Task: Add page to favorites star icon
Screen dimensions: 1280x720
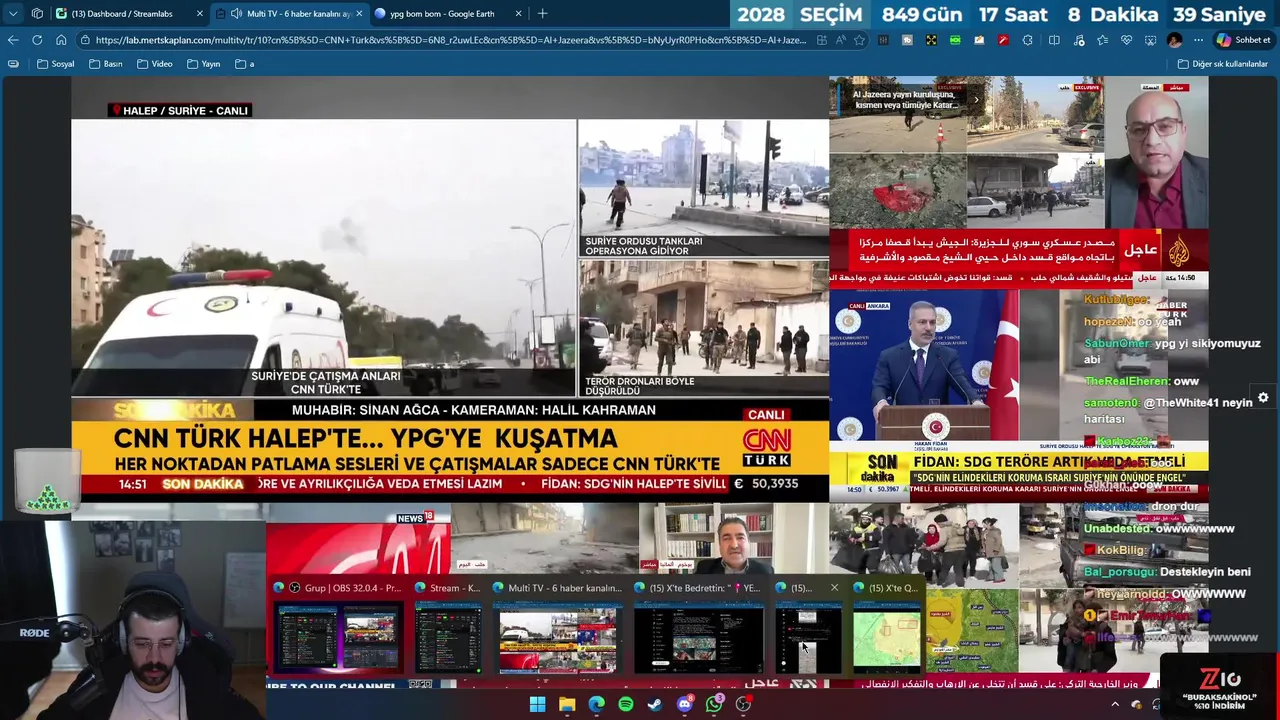Action: (x=859, y=40)
